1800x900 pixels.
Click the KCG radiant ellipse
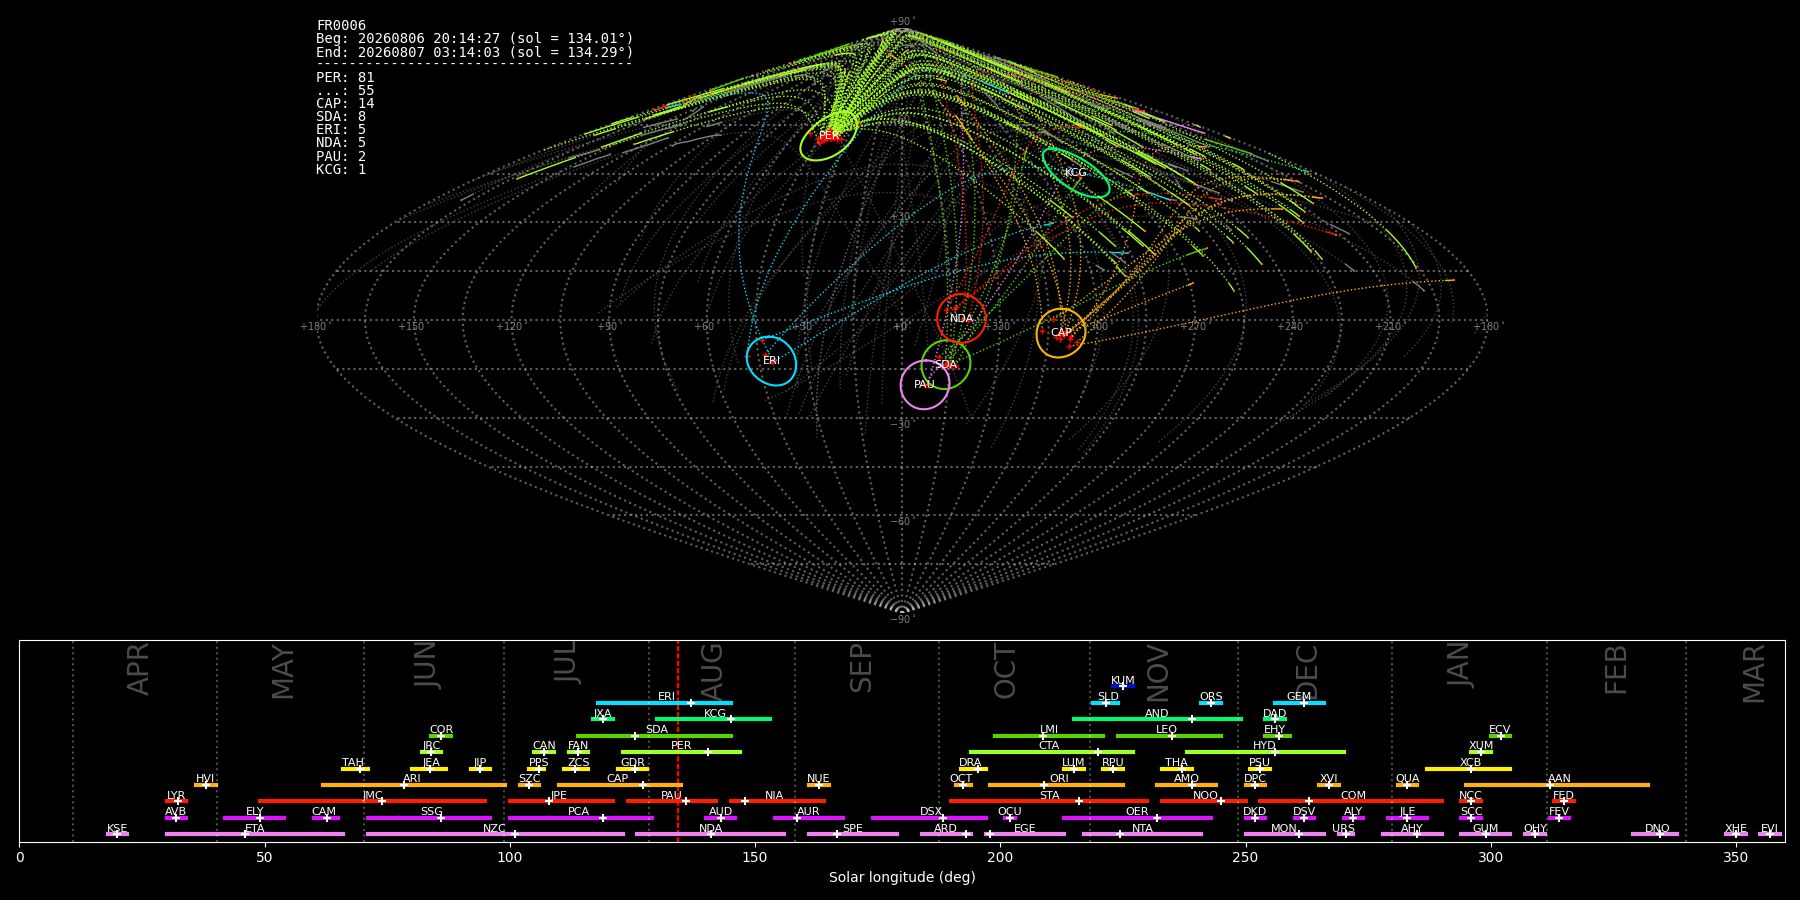click(x=1076, y=173)
